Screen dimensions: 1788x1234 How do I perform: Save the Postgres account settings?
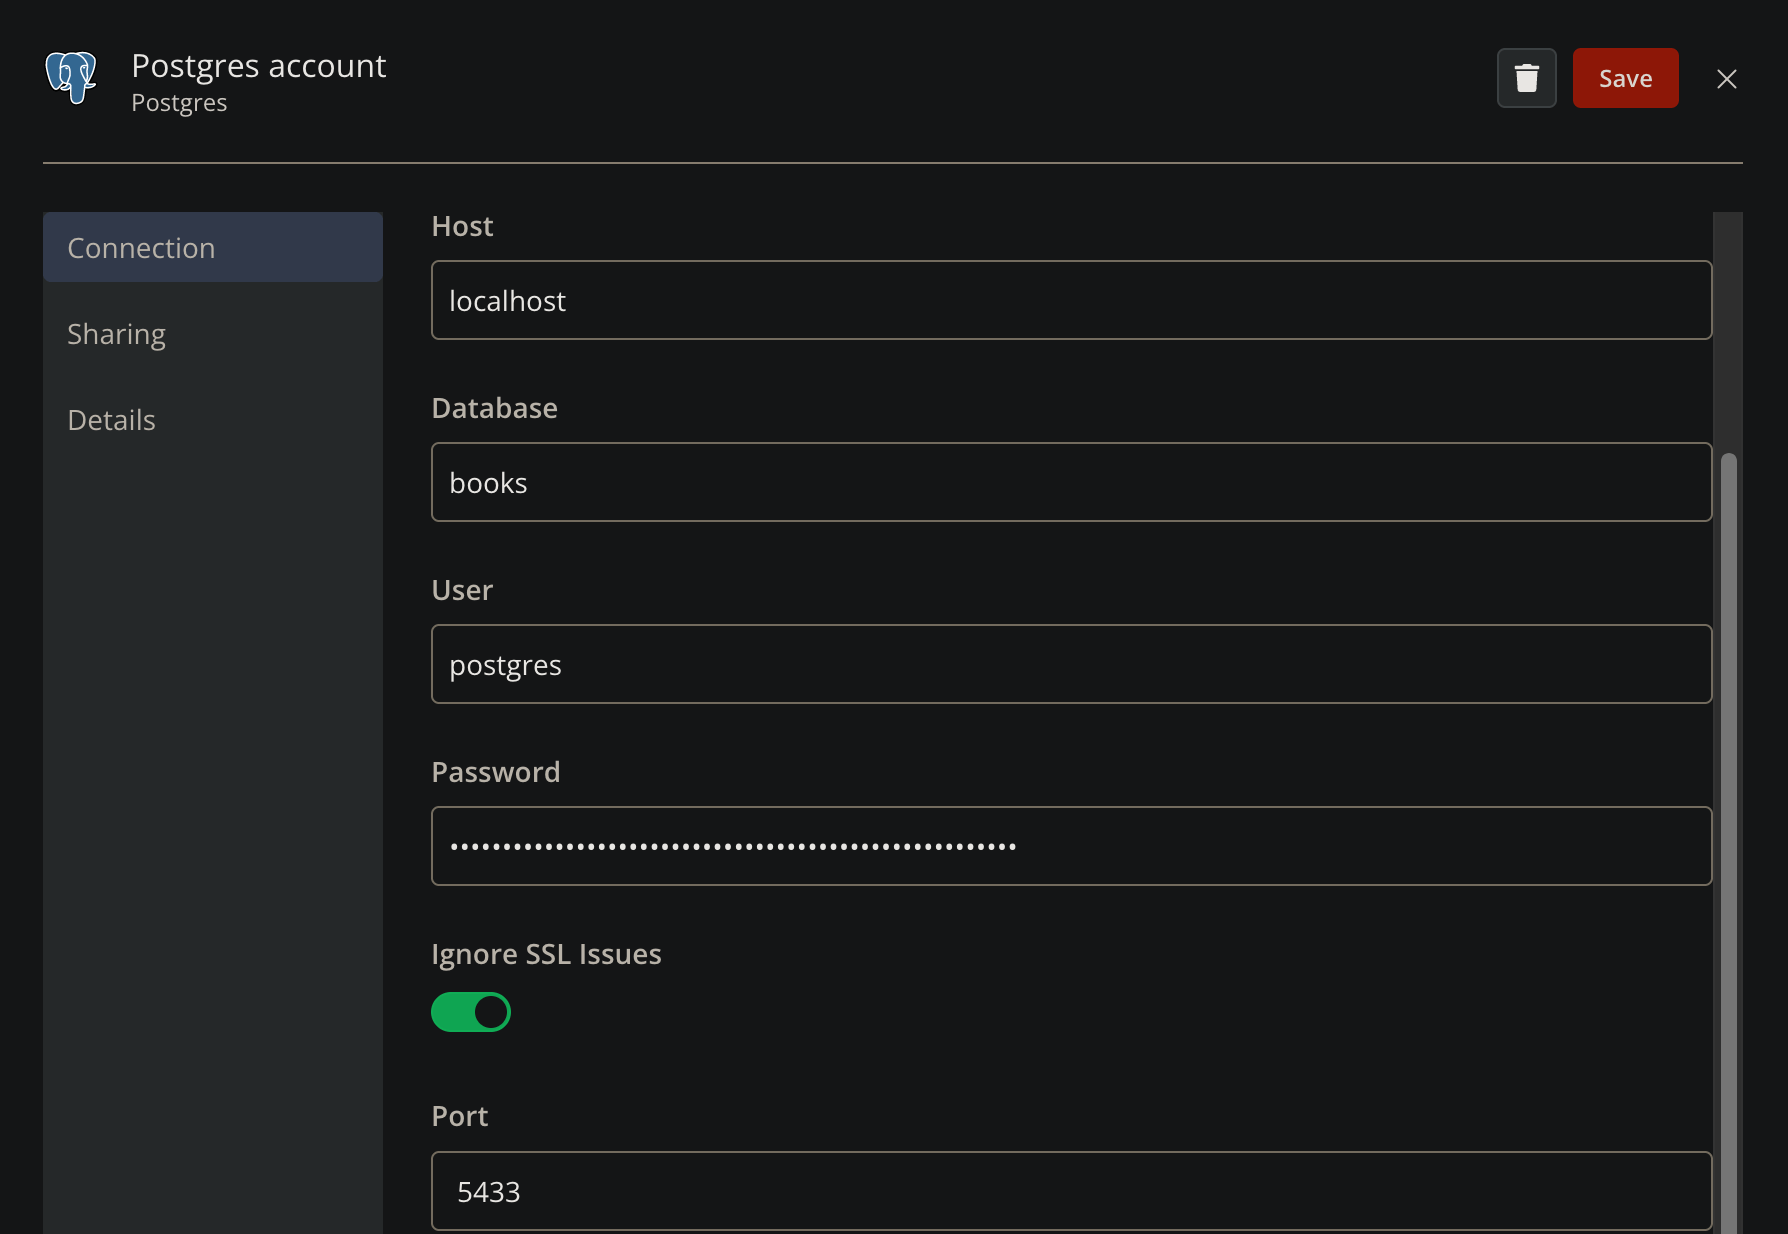1625,78
